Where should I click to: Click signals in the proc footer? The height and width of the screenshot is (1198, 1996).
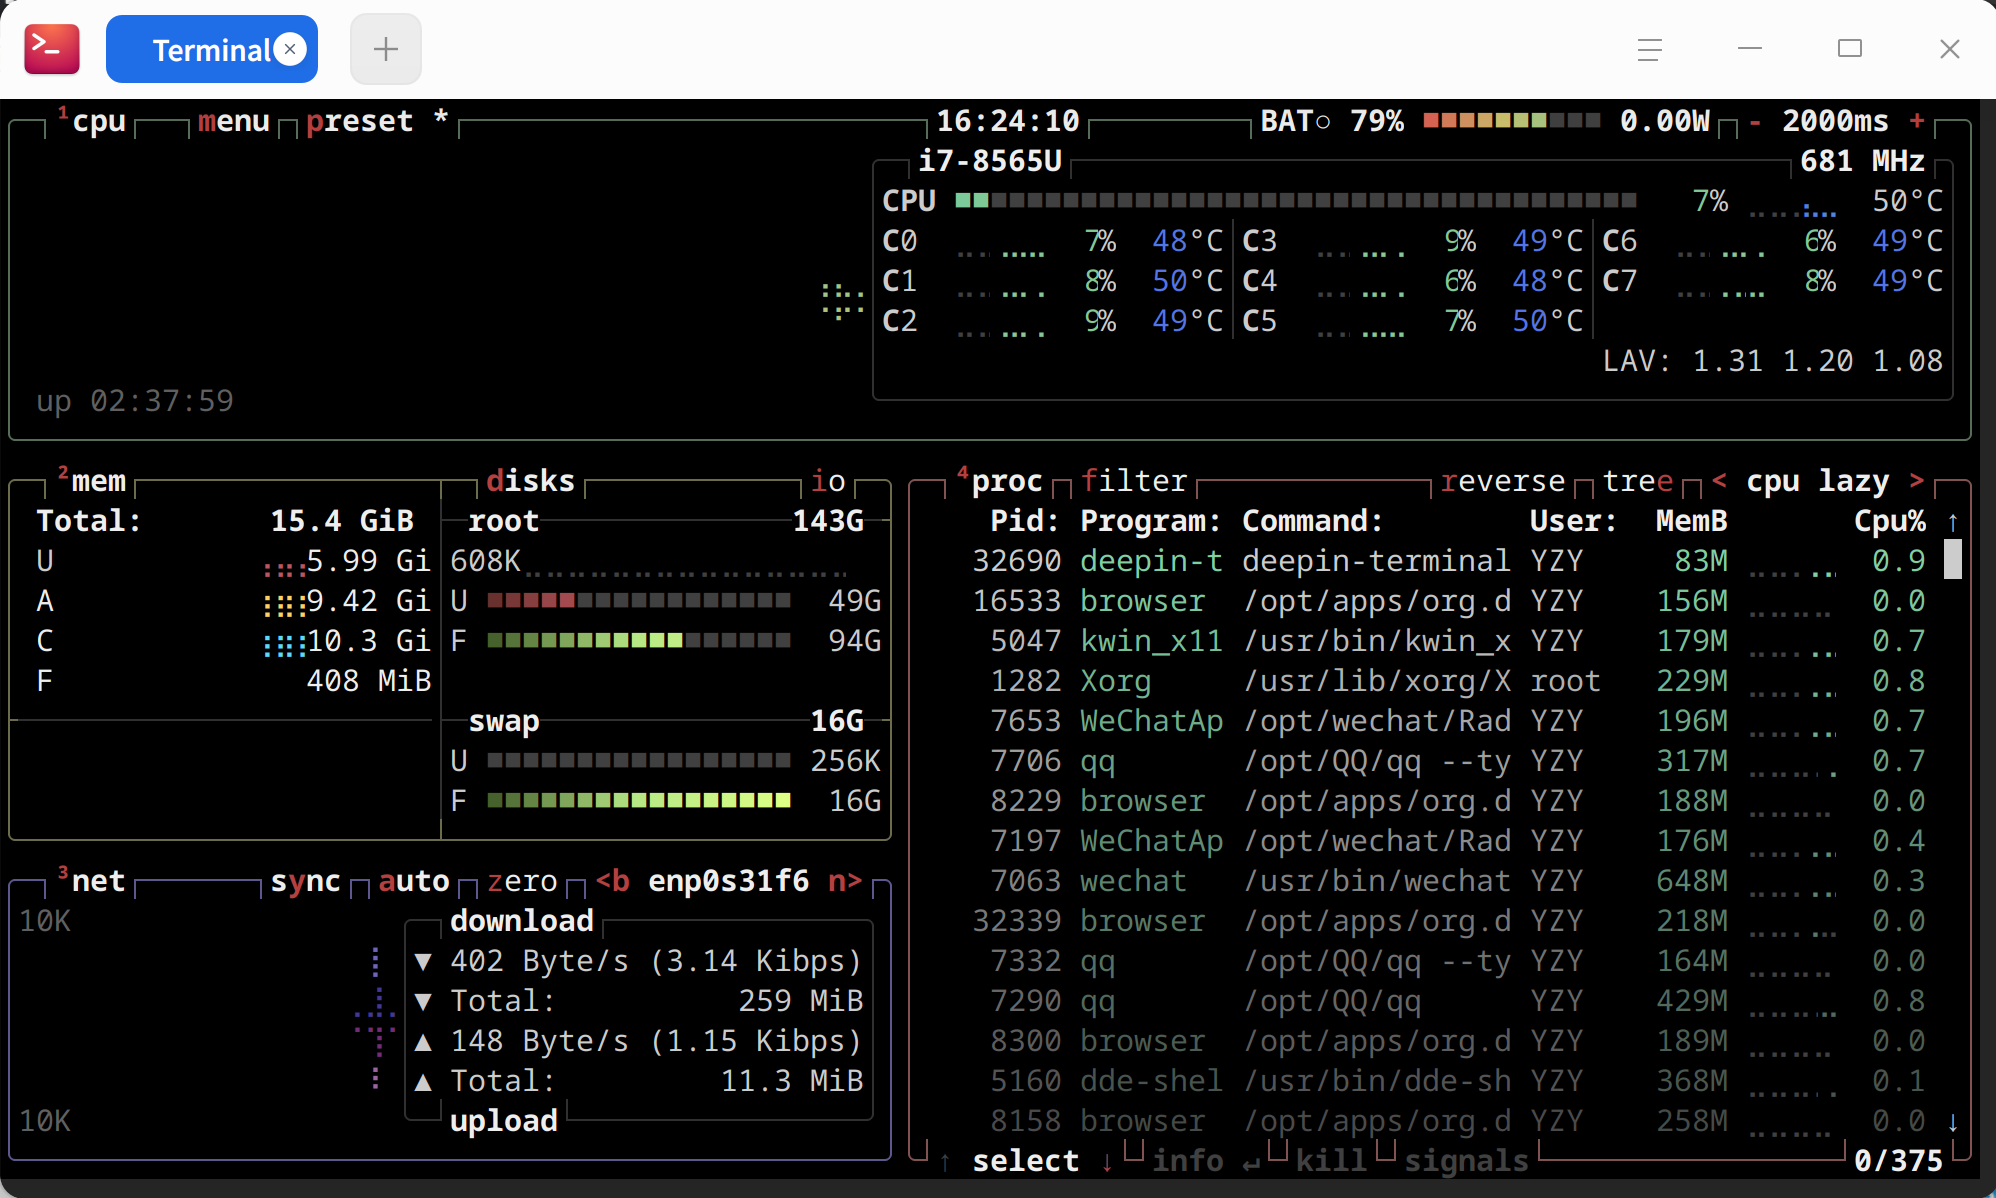pyautogui.click(x=1466, y=1161)
